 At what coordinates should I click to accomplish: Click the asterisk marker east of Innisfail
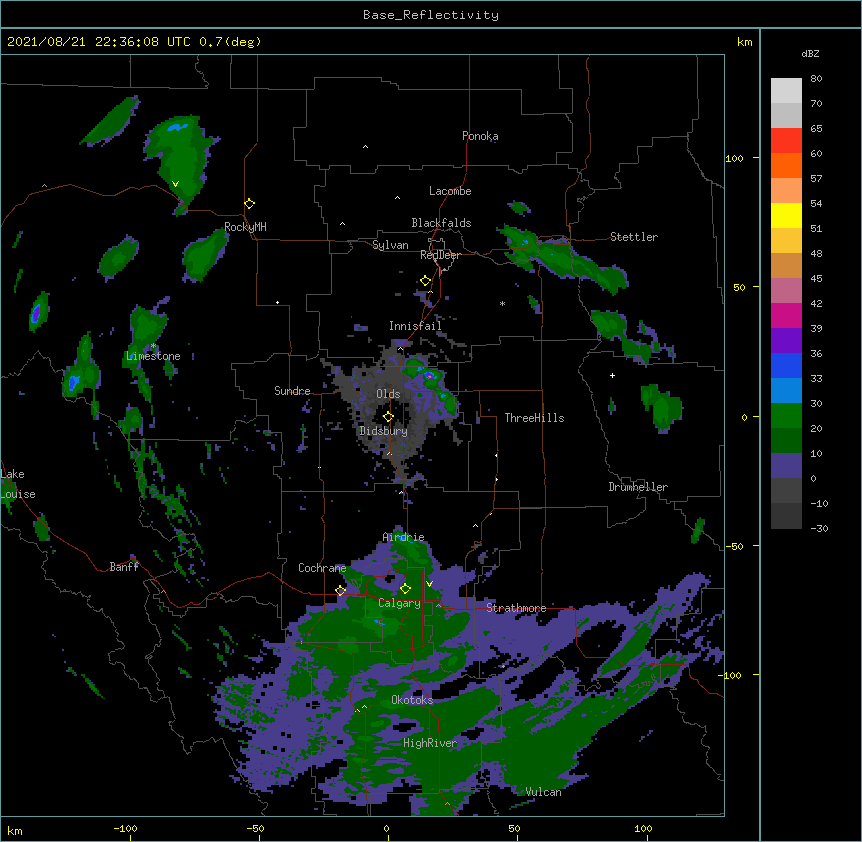[502, 304]
